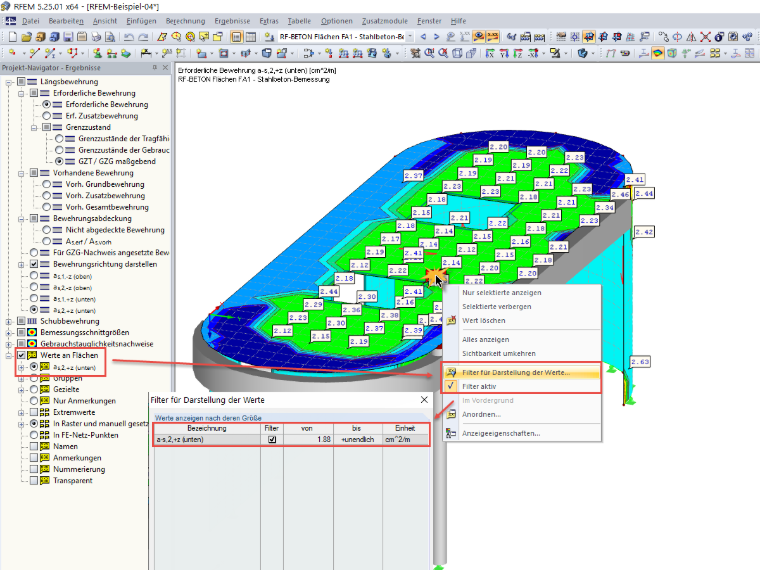Go to previous load case arrow
The width and height of the screenshot is (760, 570).
pos(424,37)
